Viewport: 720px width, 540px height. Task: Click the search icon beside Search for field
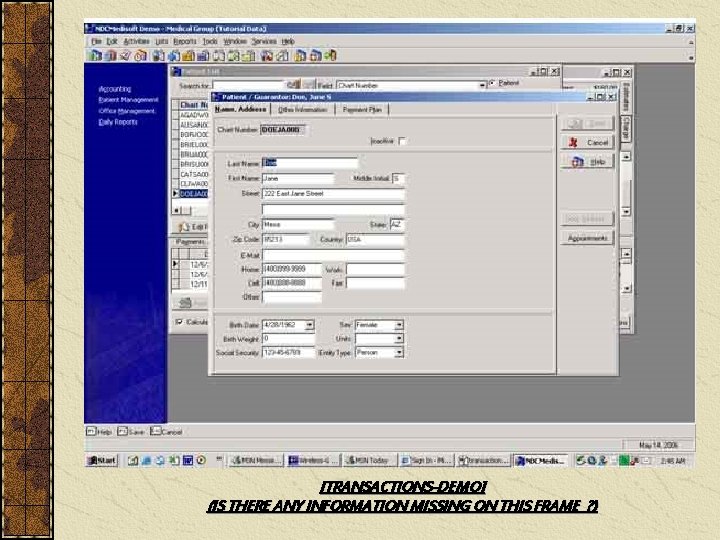[294, 85]
